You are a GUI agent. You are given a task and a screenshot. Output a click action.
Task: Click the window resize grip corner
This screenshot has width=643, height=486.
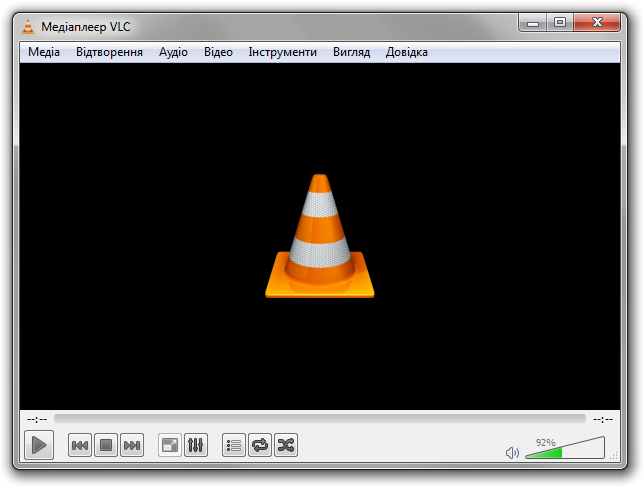coord(614,456)
